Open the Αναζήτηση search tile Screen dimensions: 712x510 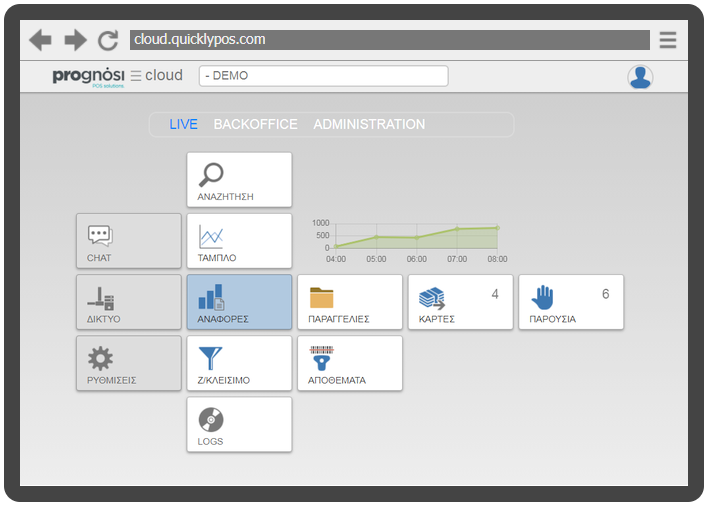(x=239, y=180)
